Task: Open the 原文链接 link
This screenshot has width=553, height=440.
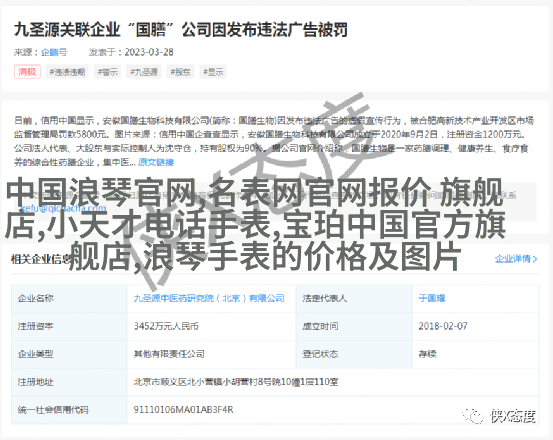Action: 156,162
